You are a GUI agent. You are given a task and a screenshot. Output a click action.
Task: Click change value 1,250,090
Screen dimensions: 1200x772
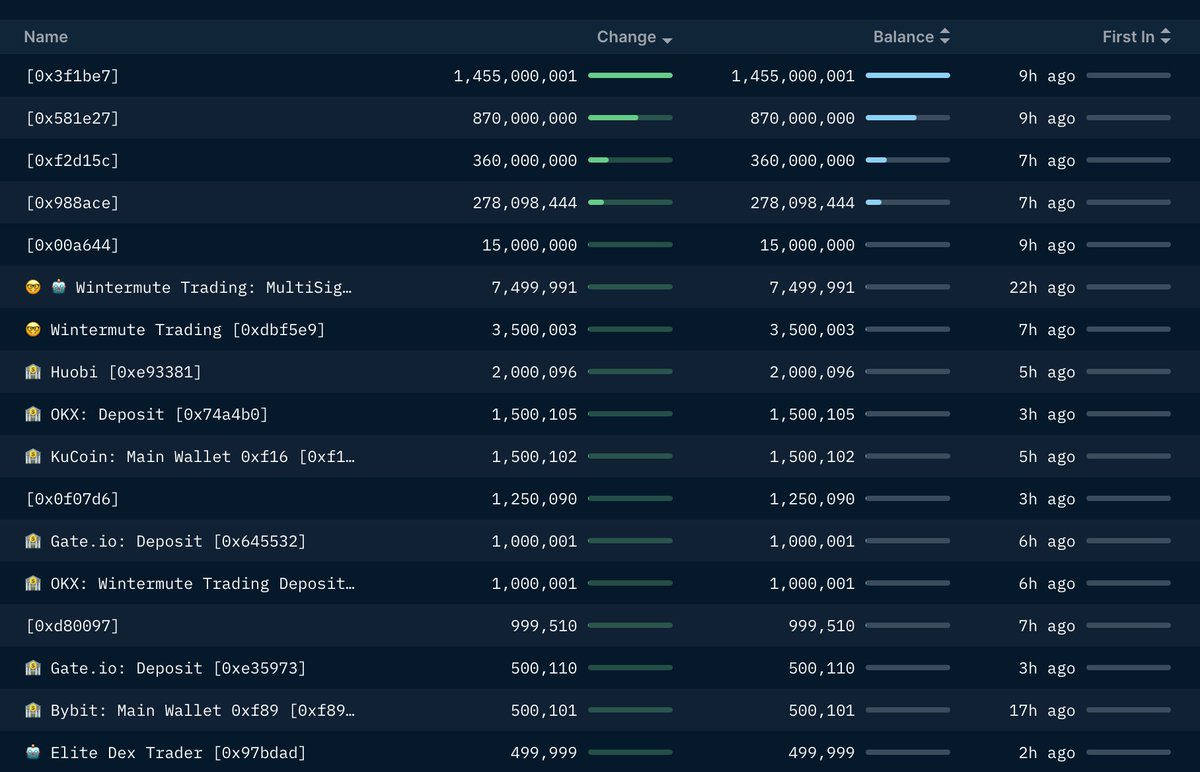(x=535, y=499)
